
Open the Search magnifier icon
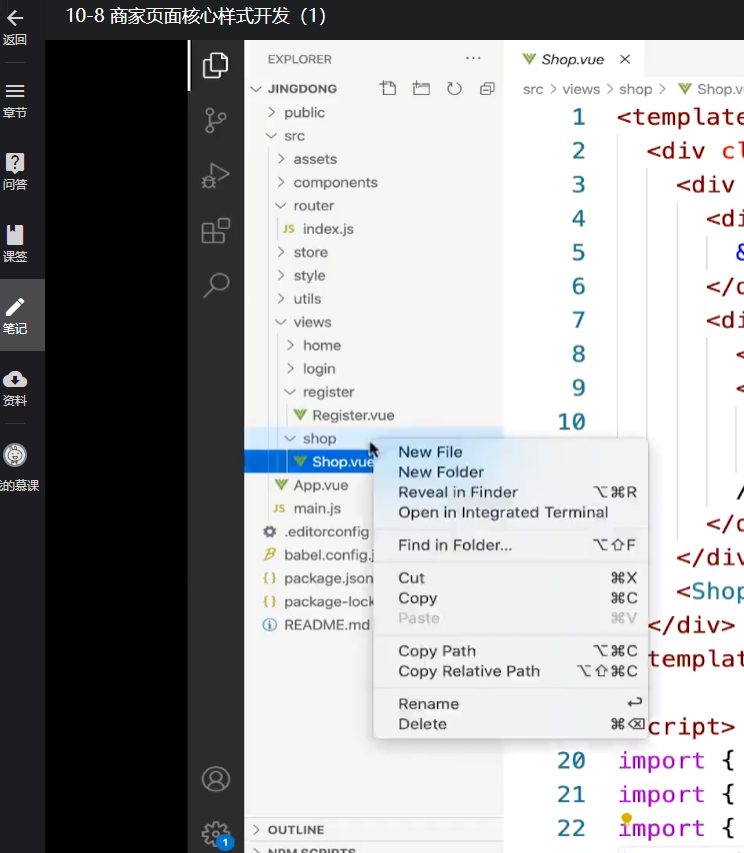click(215, 285)
